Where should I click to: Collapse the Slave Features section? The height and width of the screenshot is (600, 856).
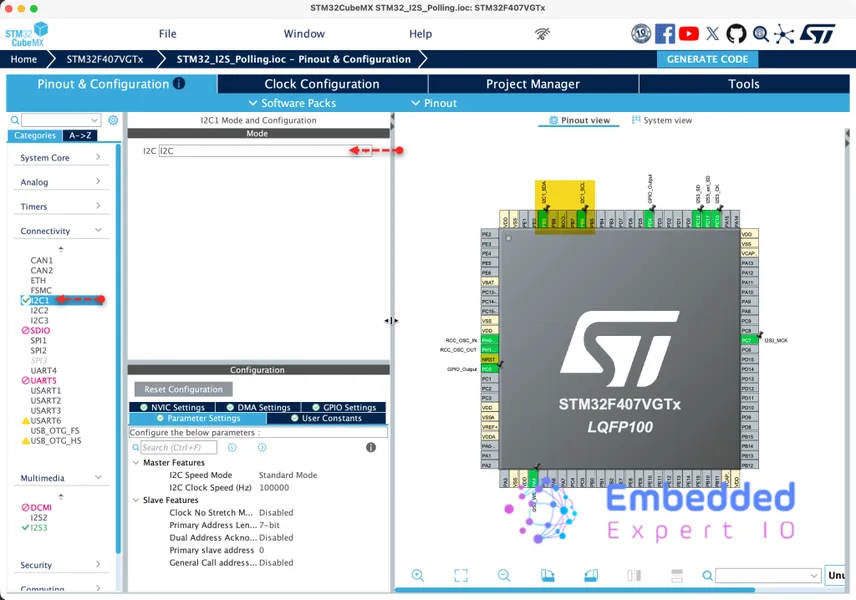(136, 500)
